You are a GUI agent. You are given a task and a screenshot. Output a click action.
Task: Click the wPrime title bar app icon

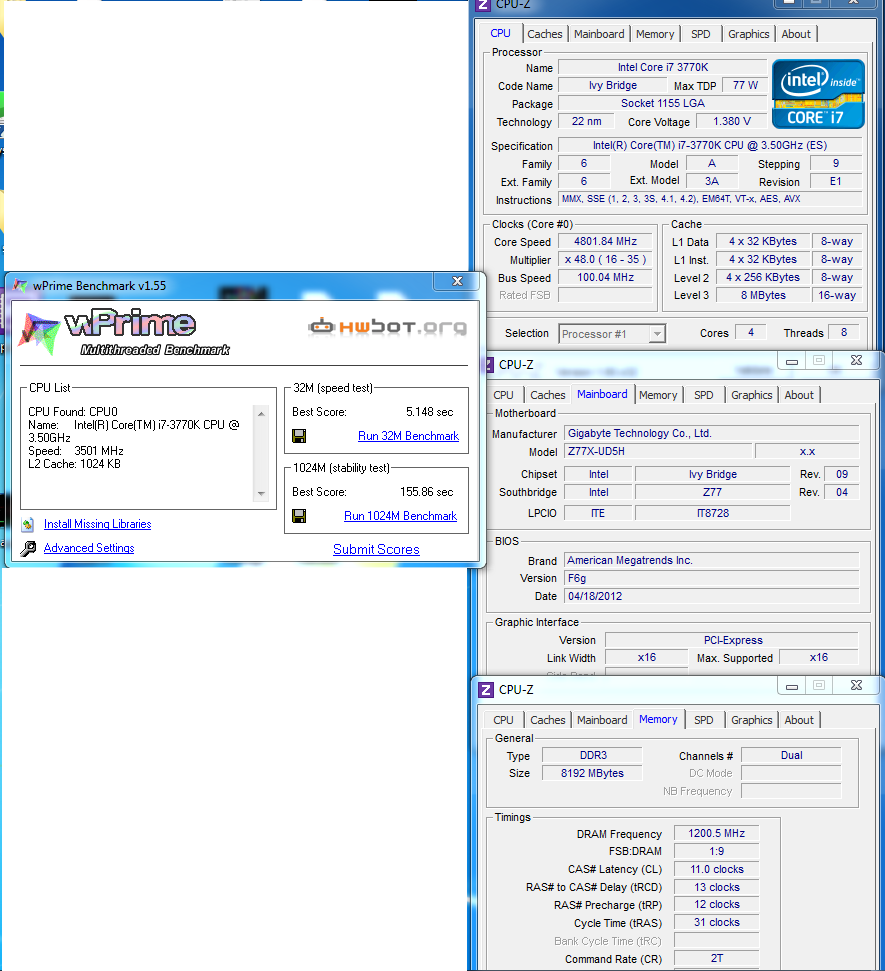tap(20, 285)
